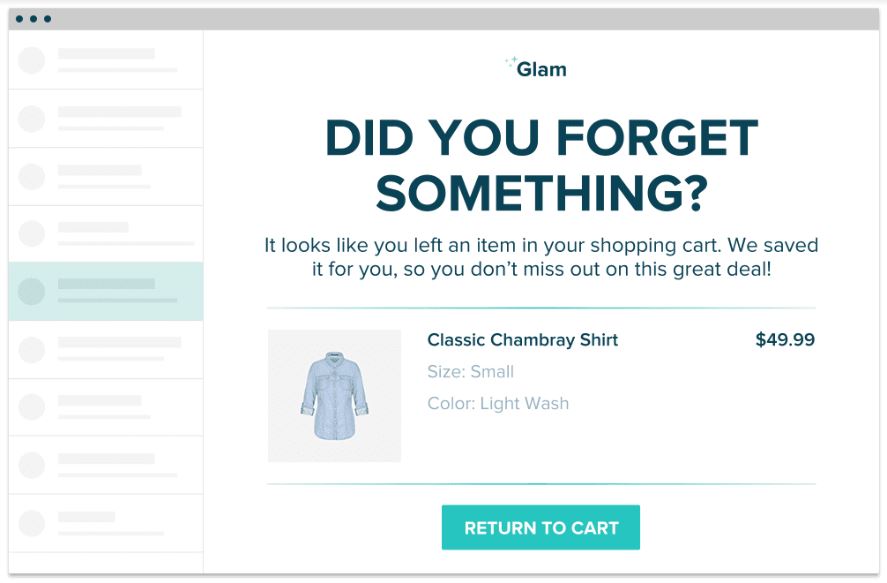Open the chambray shirt product thumbnail
The height and width of the screenshot is (583, 887).
coord(334,396)
